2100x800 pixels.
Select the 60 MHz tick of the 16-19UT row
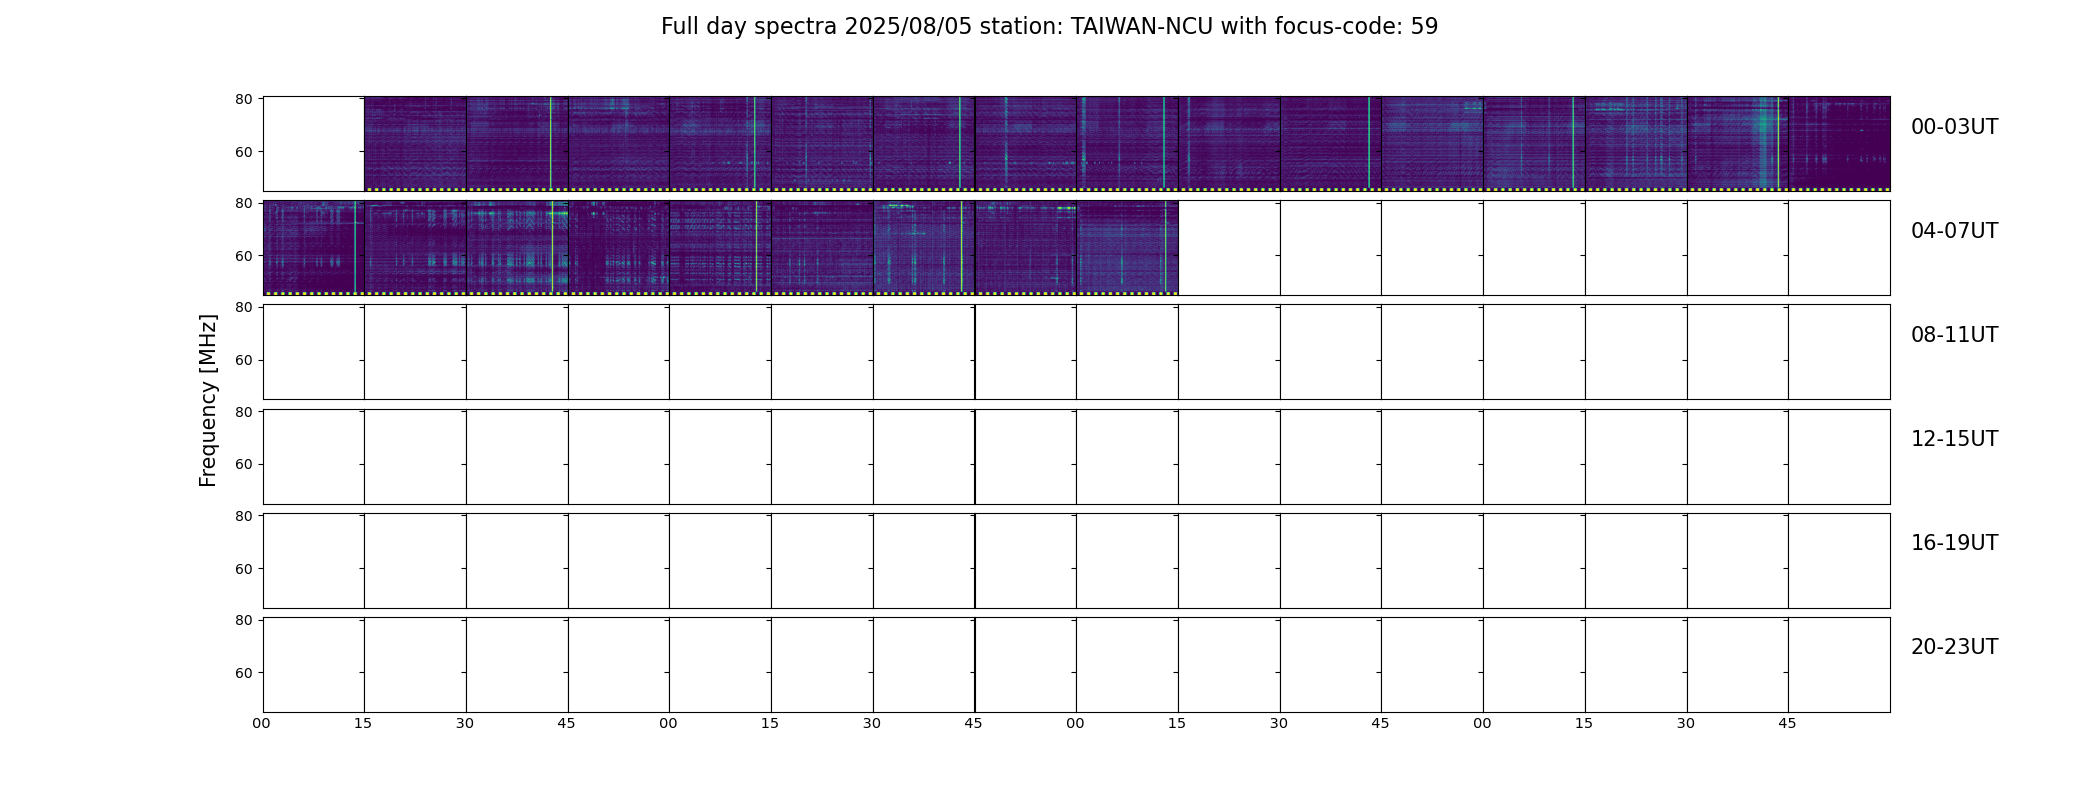(243, 569)
